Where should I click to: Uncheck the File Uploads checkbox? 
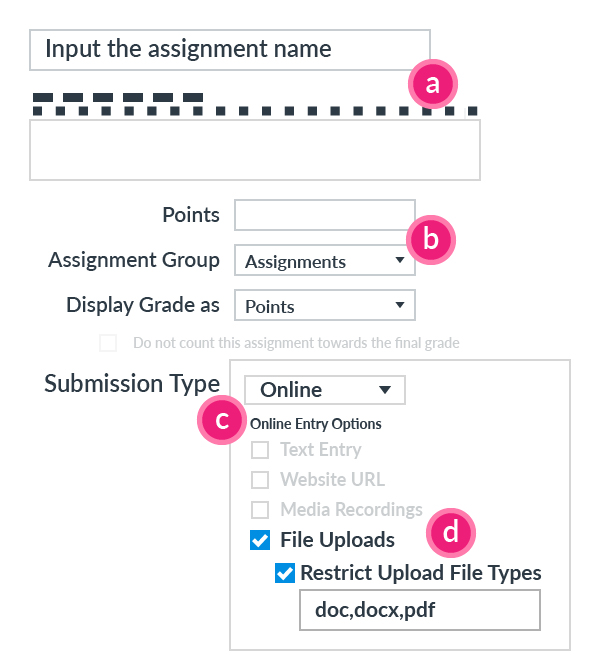click(x=260, y=541)
